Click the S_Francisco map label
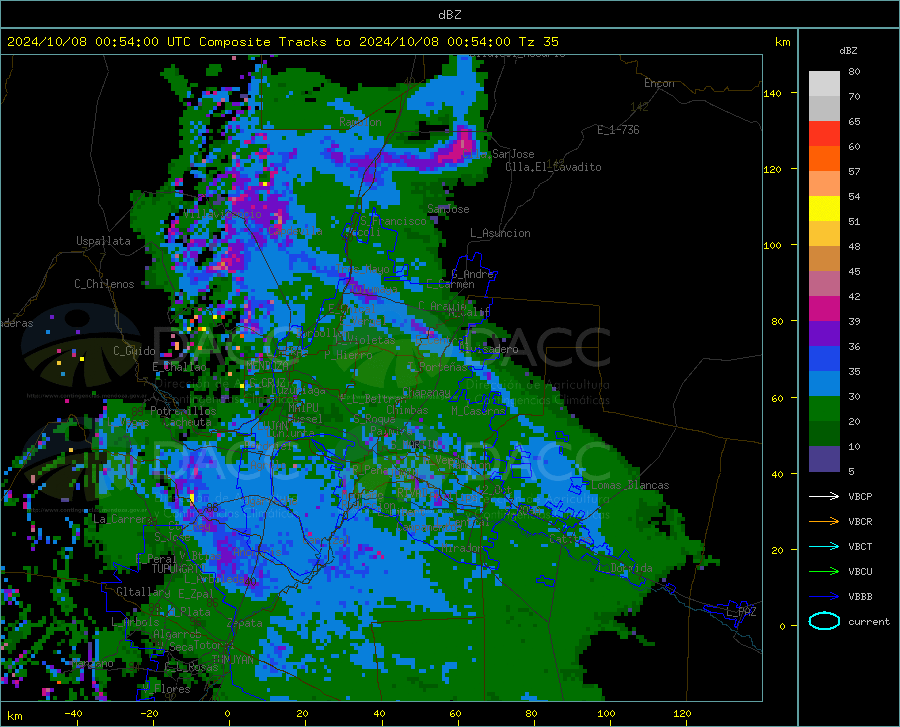Viewport: 900px width, 727px height. coord(394,221)
